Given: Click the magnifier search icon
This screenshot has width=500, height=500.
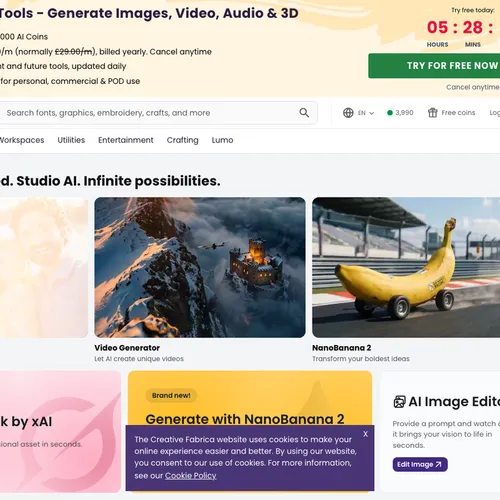Looking at the screenshot, I should click(304, 113).
